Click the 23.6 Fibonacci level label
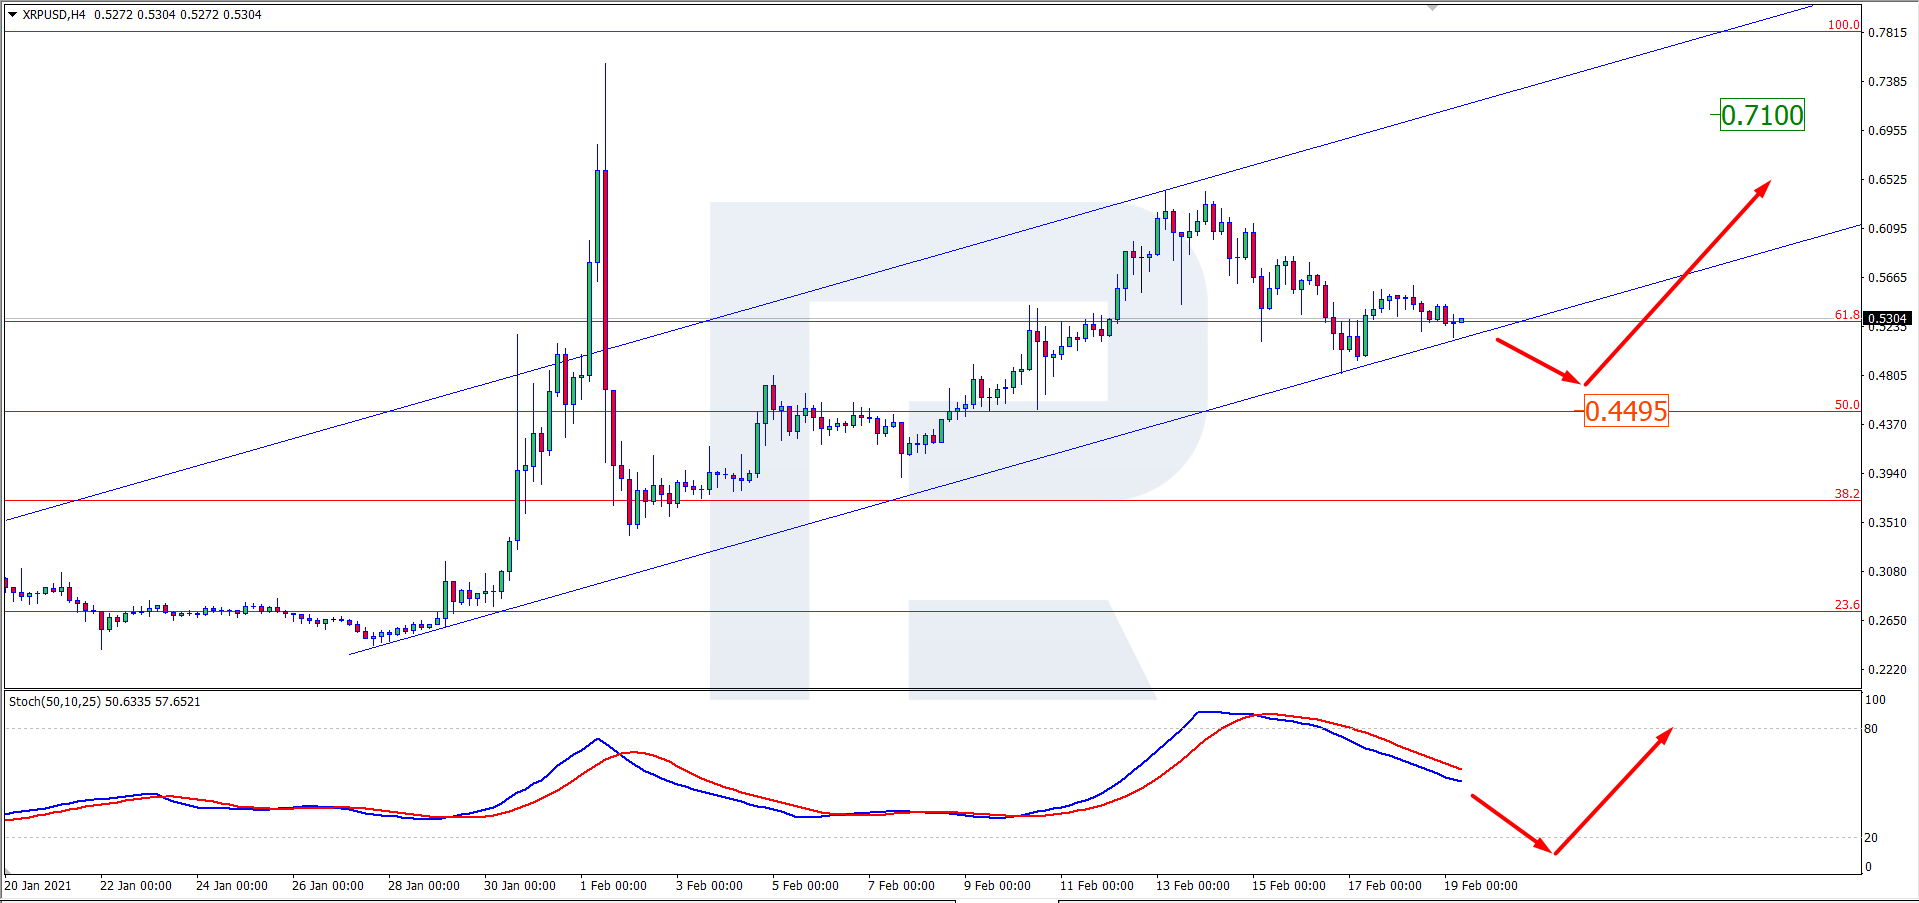This screenshot has height=903, width=1919. point(1846,605)
